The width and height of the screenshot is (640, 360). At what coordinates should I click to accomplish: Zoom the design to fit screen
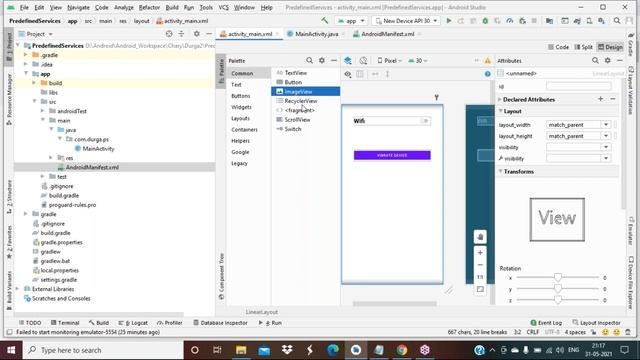[x=480, y=289]
